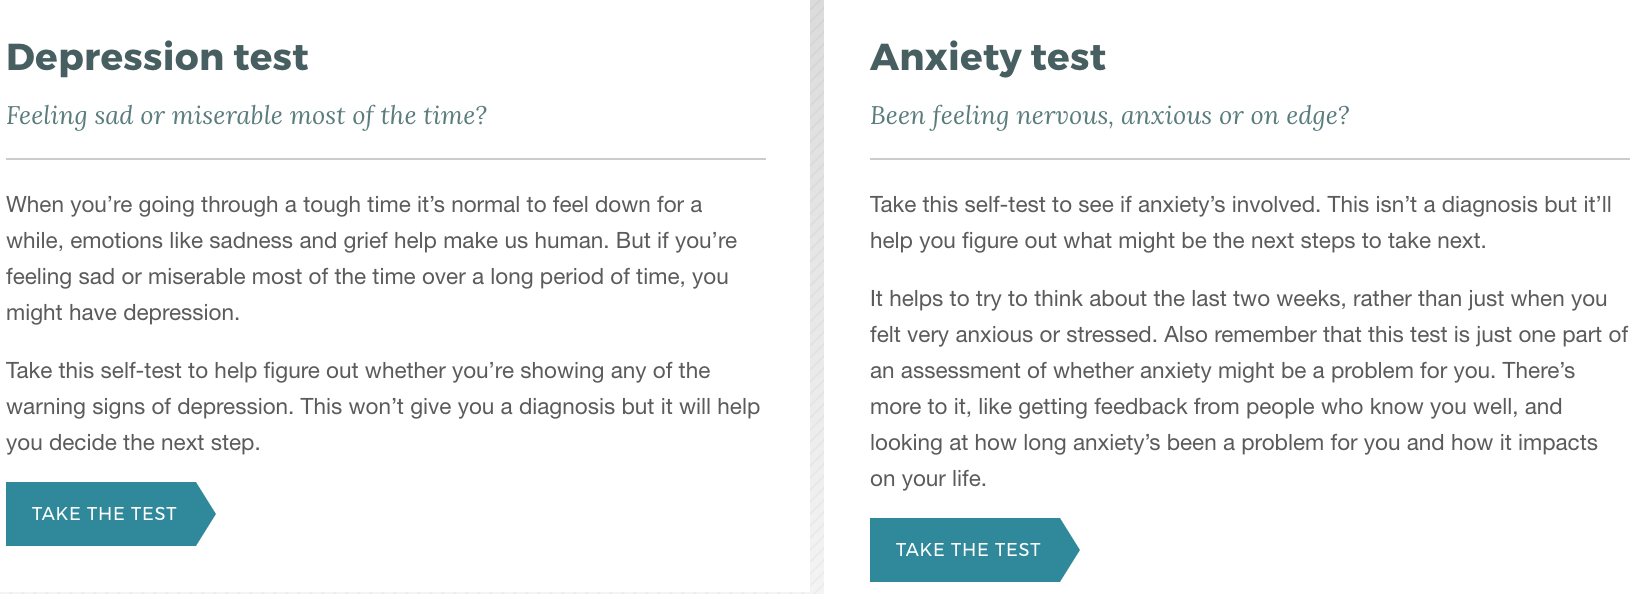This screenshot has width=1634, height=594.
Task: Click TAKE THE TEST under Depression test
Action: tap(104, 513)
